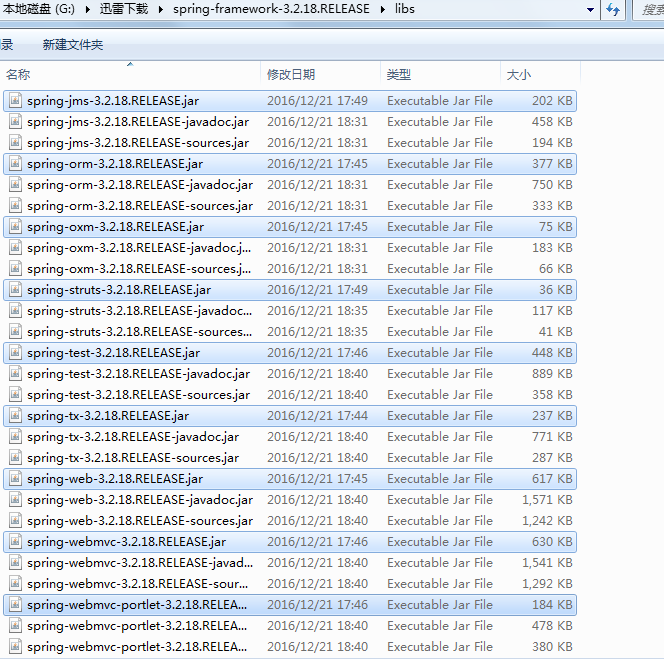The image size is (664, 659).
Task: Click the 458 KB size cell
Action: click(x=552, y=122)
